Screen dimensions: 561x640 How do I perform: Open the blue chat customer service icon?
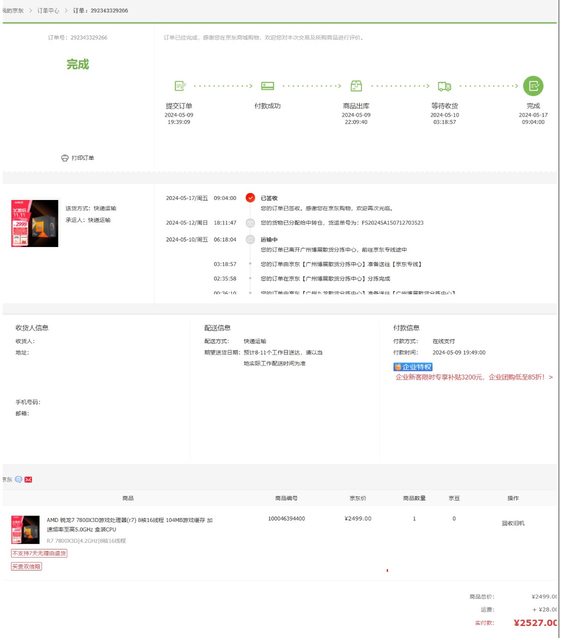pos(18,479)
